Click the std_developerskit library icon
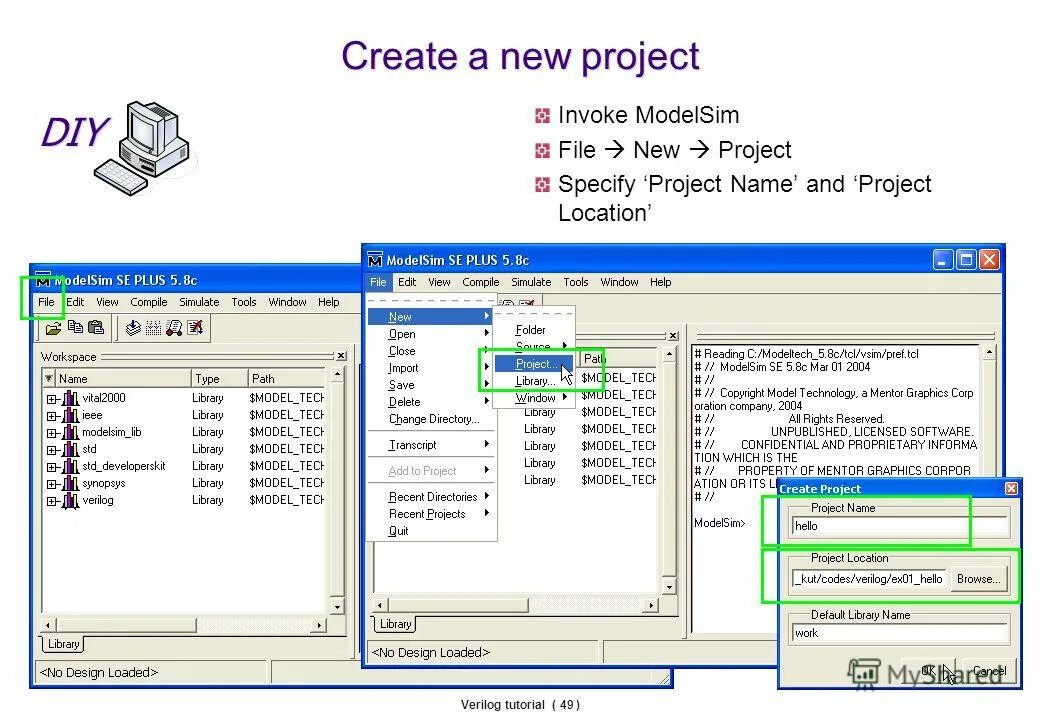1040x720 pixels. click(70, 467)
